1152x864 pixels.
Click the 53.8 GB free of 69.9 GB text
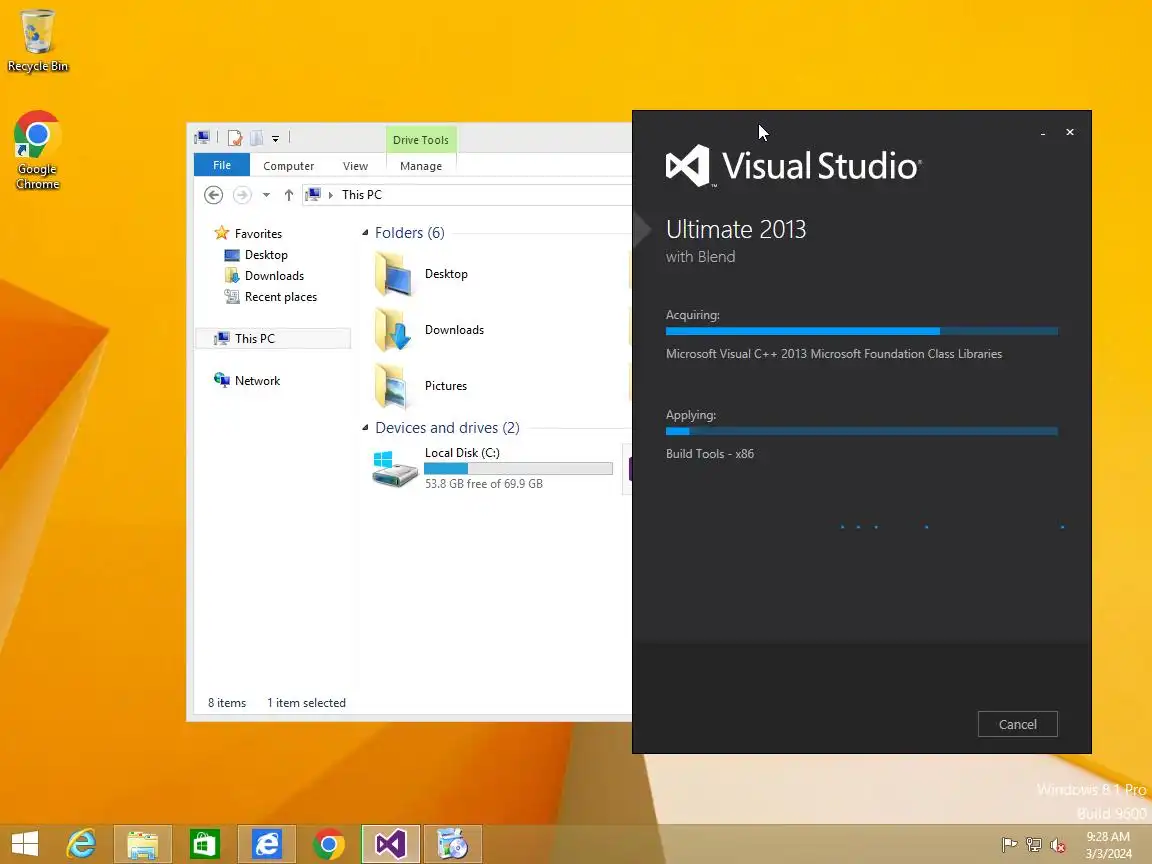coord(483,484)
